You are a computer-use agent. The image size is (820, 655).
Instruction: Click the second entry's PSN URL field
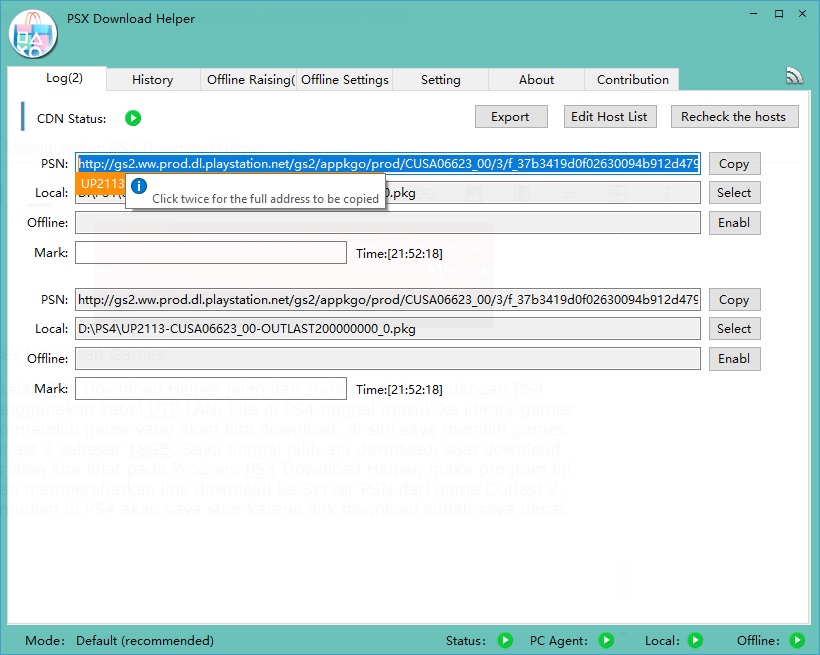click(x=388, y=300)
